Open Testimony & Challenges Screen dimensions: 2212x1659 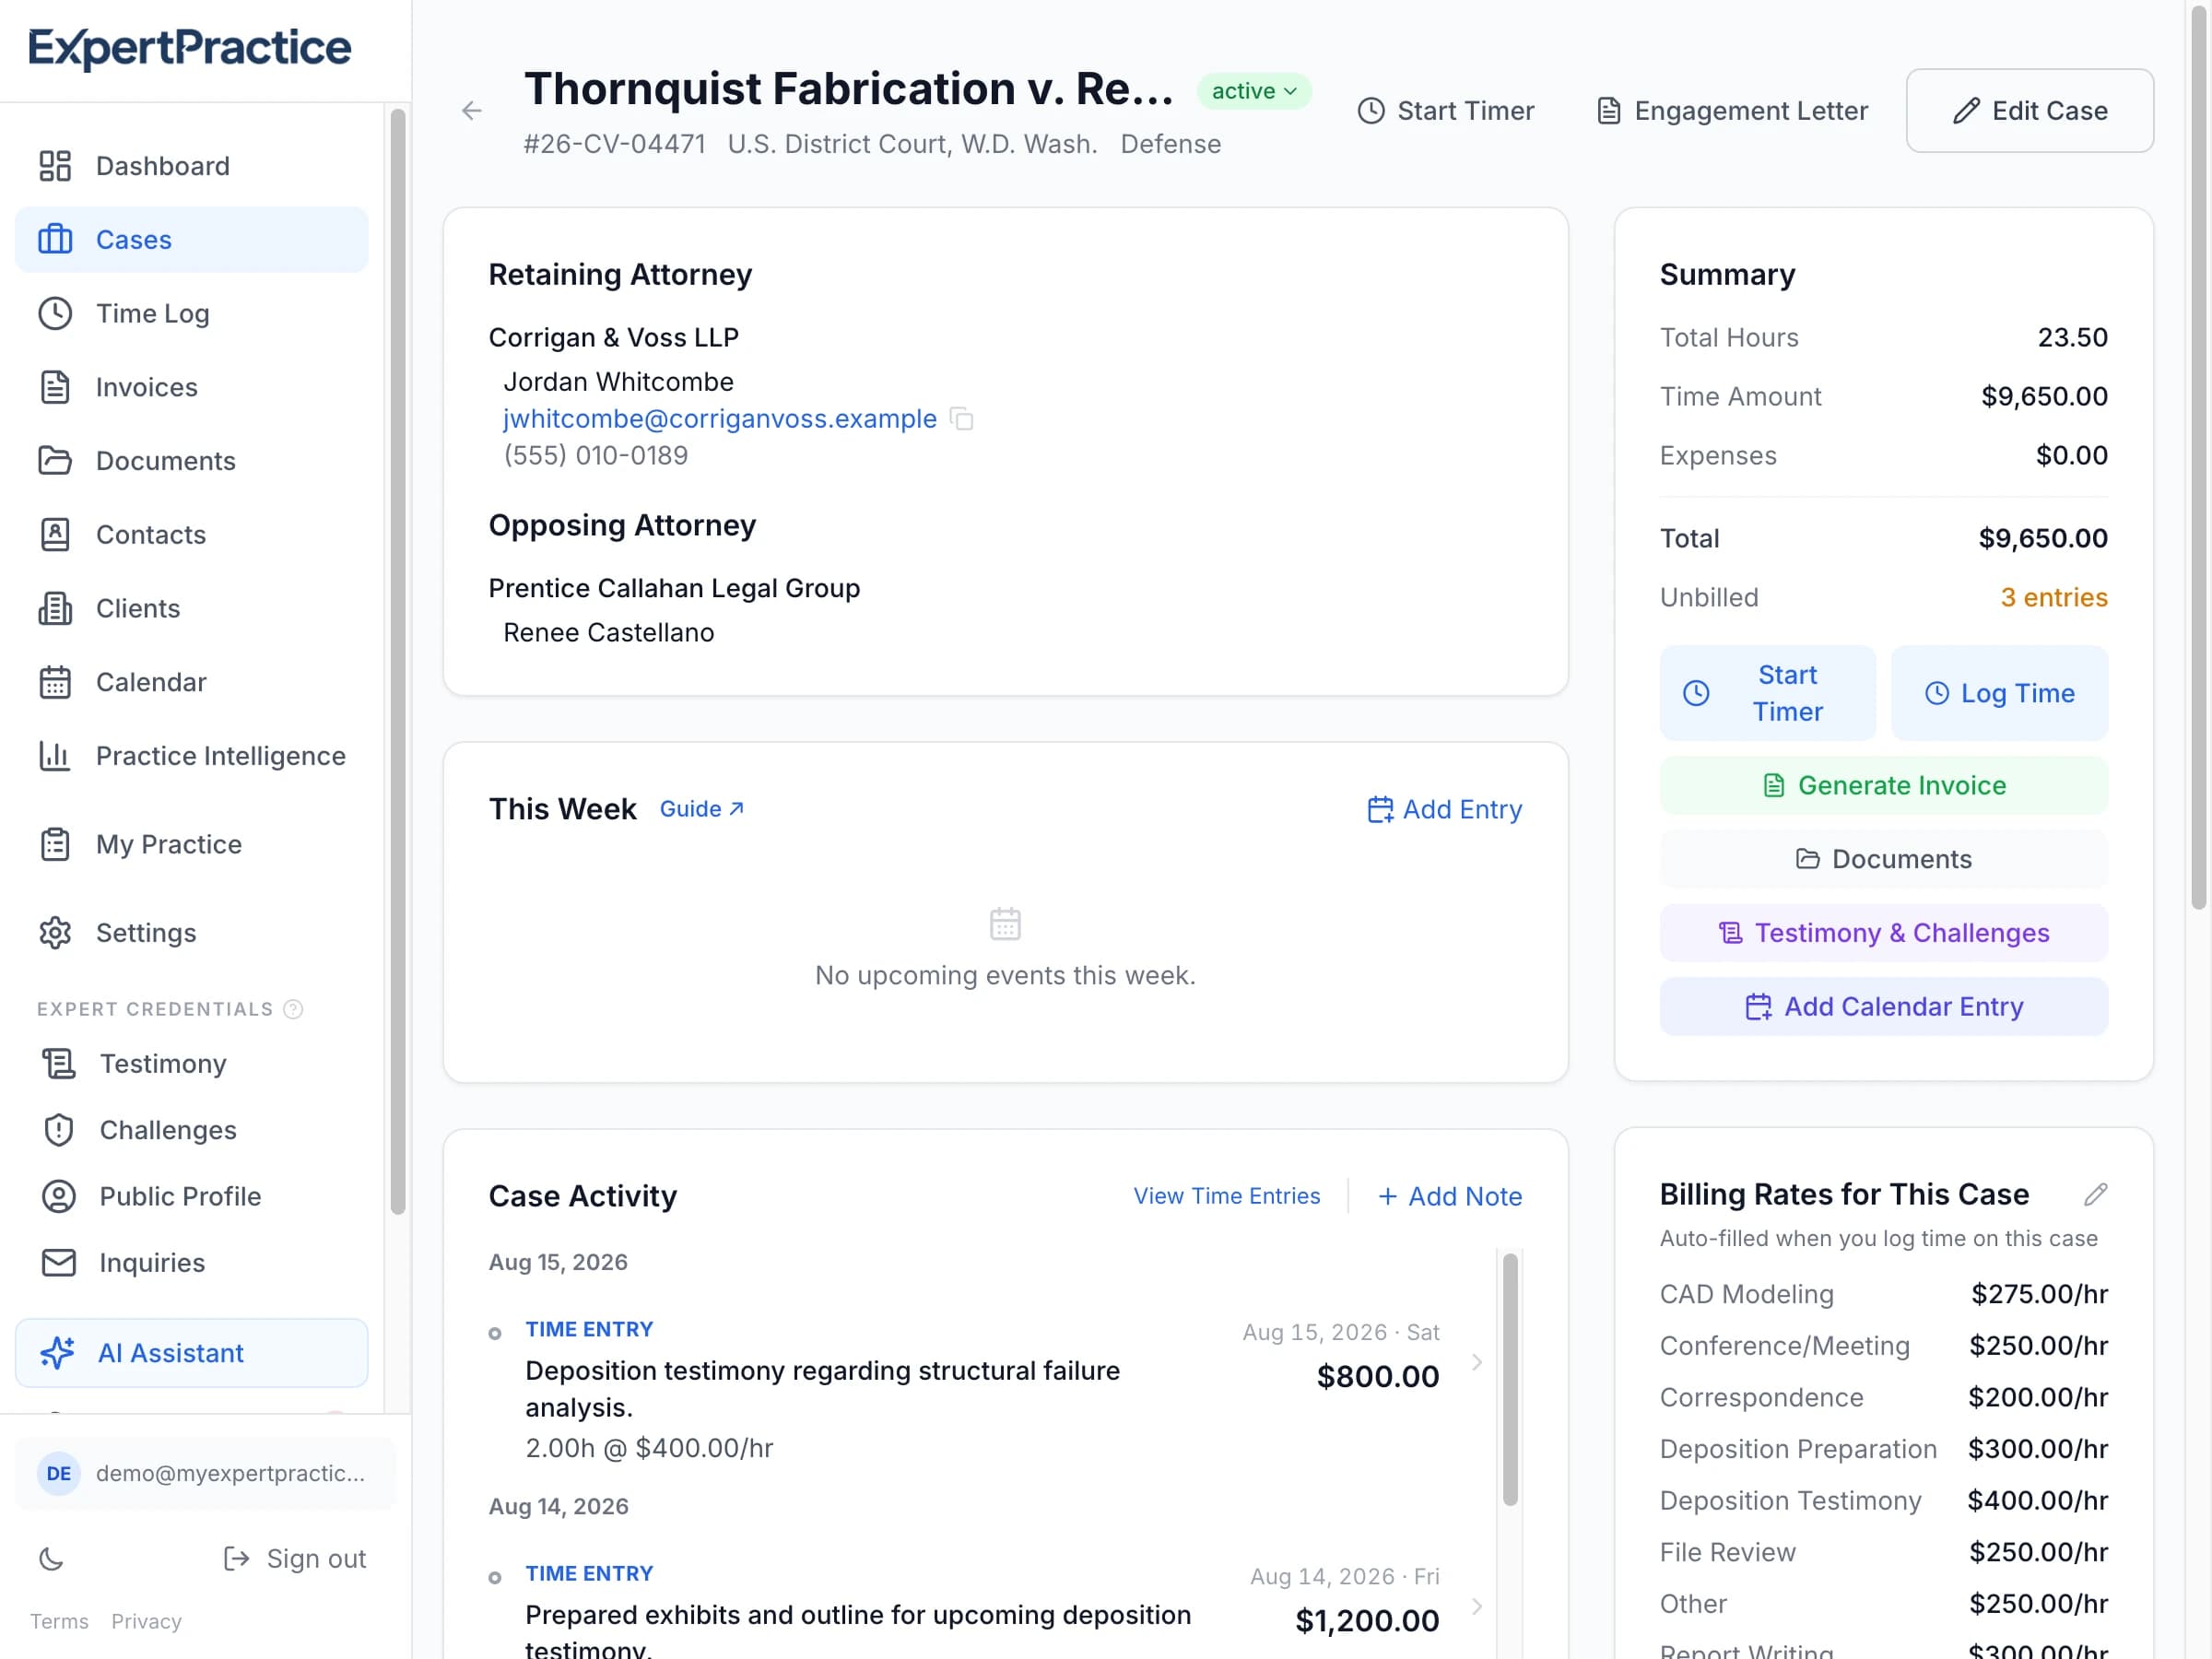click(1884, 933)
